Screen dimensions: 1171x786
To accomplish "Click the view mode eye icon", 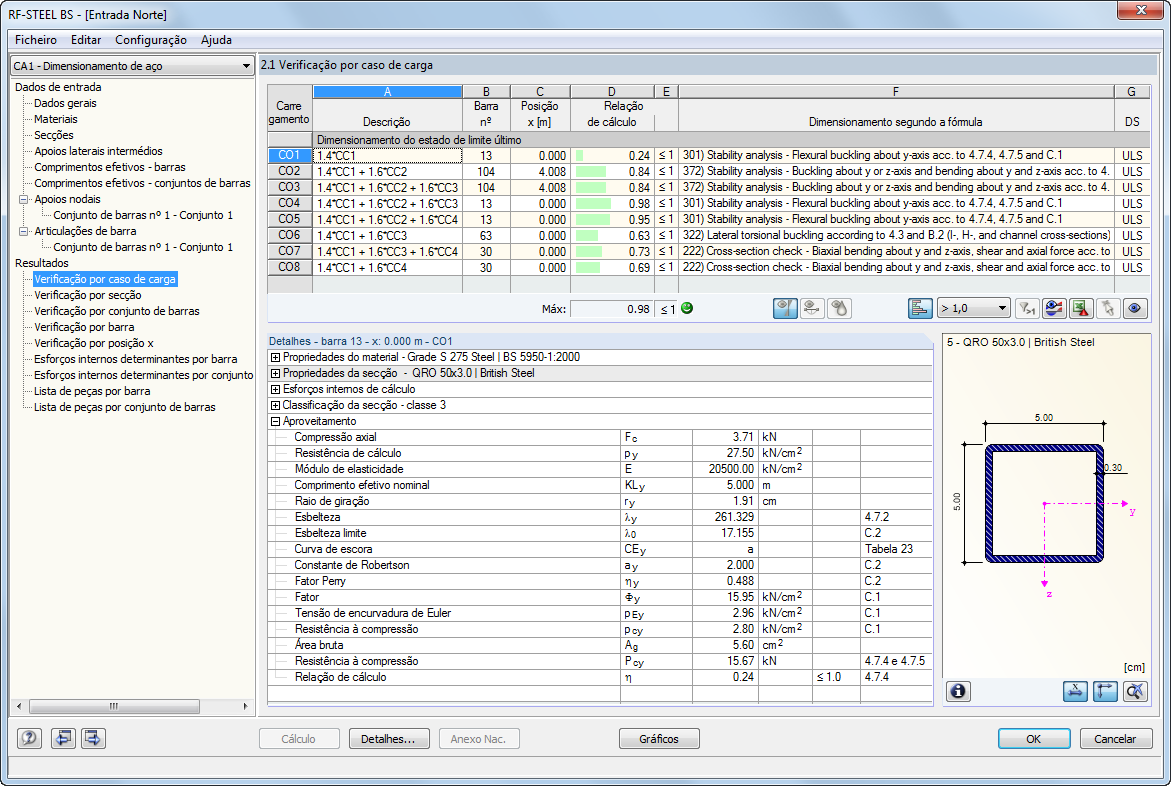I will click(x=1135, y=309).
